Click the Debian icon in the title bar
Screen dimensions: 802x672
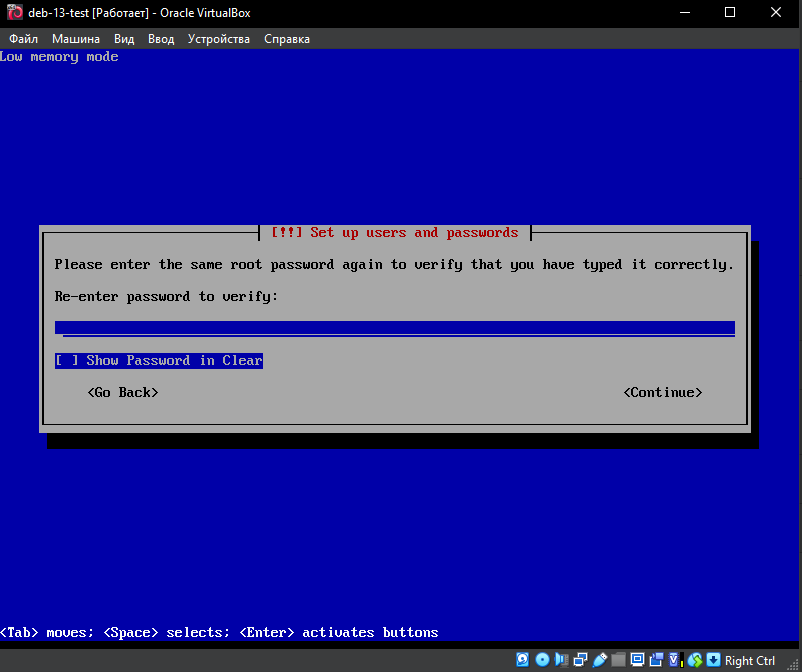14,13
